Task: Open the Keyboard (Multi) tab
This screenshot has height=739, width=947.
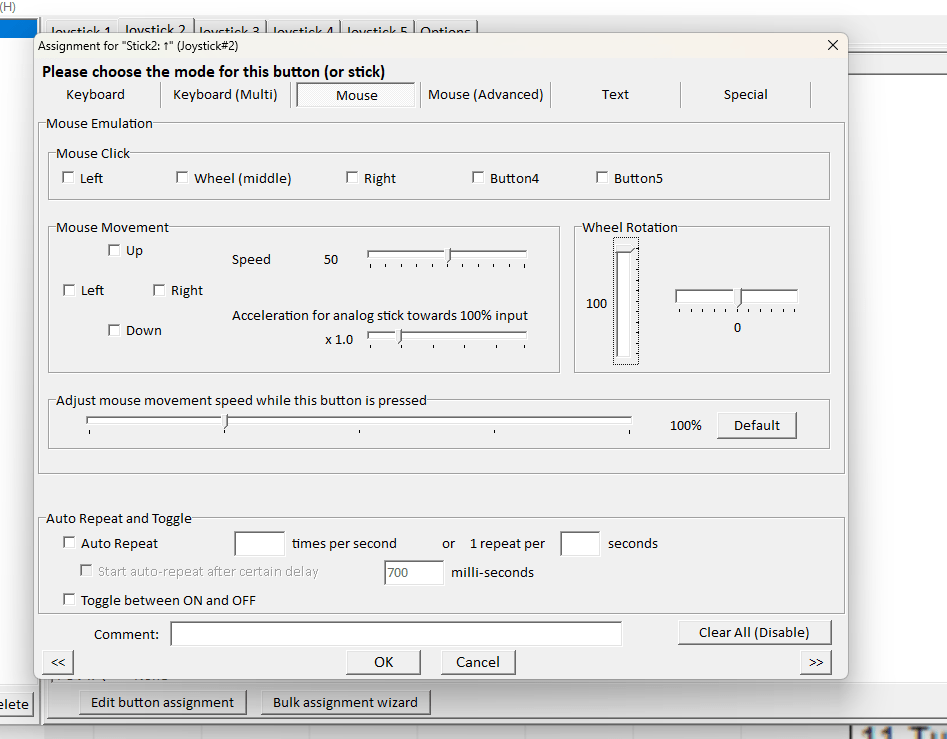Action: pyautogui.click(x=225, y=95)
